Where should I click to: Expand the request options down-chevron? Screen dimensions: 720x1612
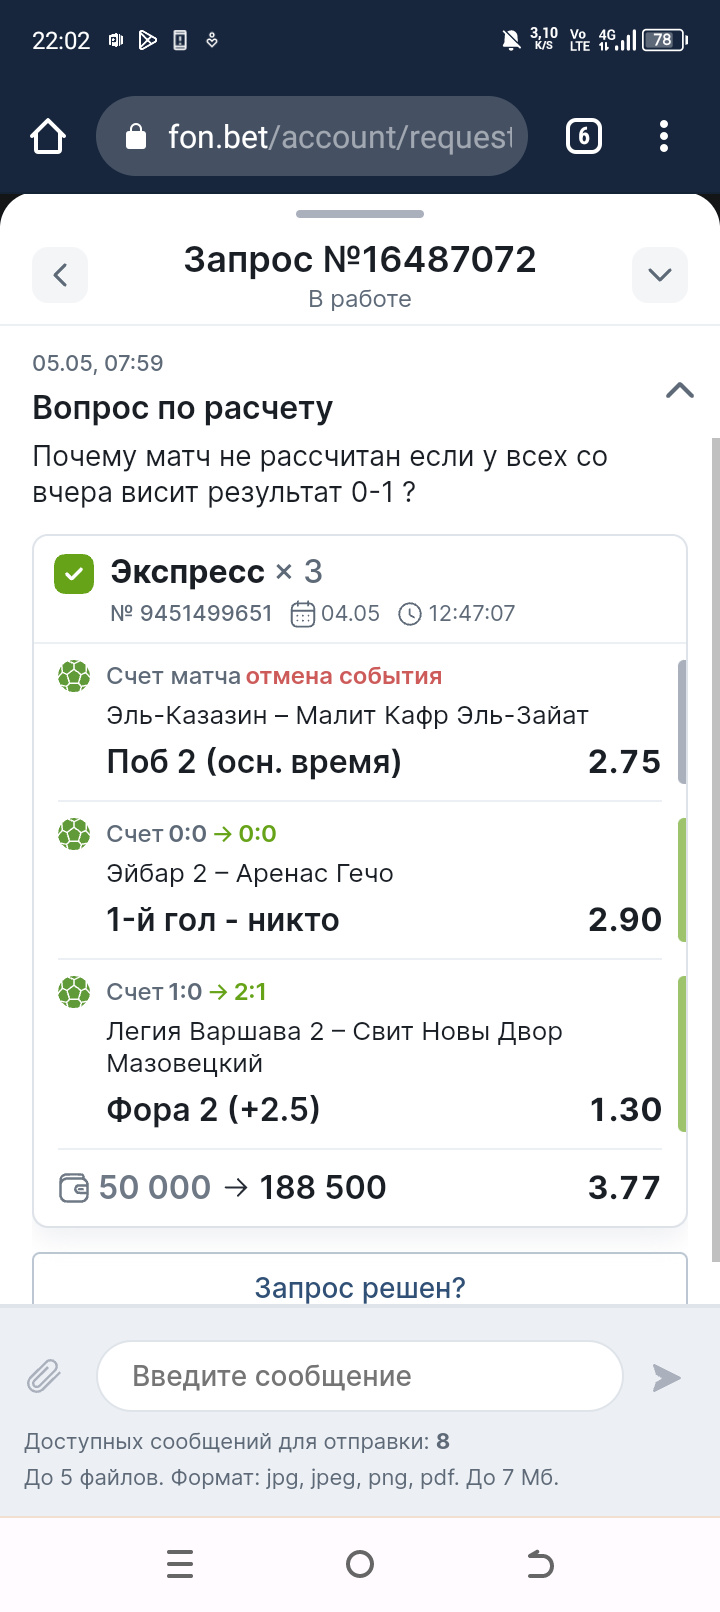660,275
